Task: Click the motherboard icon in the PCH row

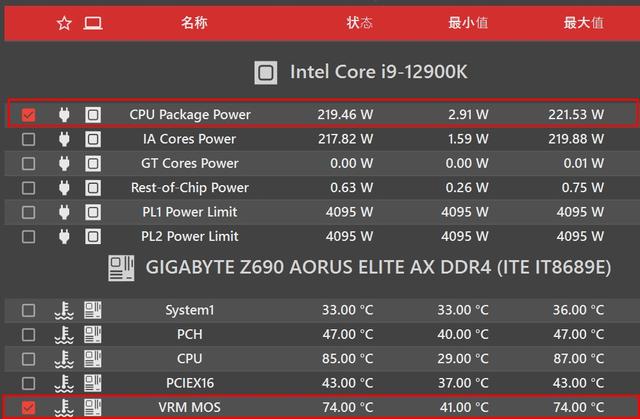Action: click(x=93, y=335)
